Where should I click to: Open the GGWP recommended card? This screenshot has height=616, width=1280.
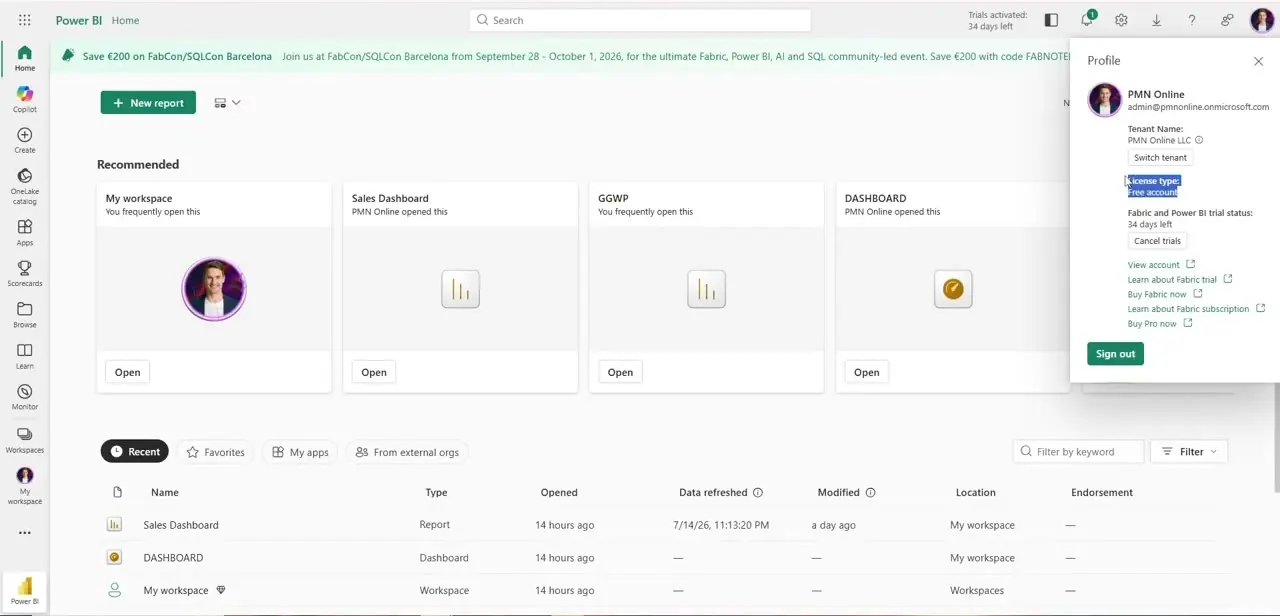tap(620, 372)
